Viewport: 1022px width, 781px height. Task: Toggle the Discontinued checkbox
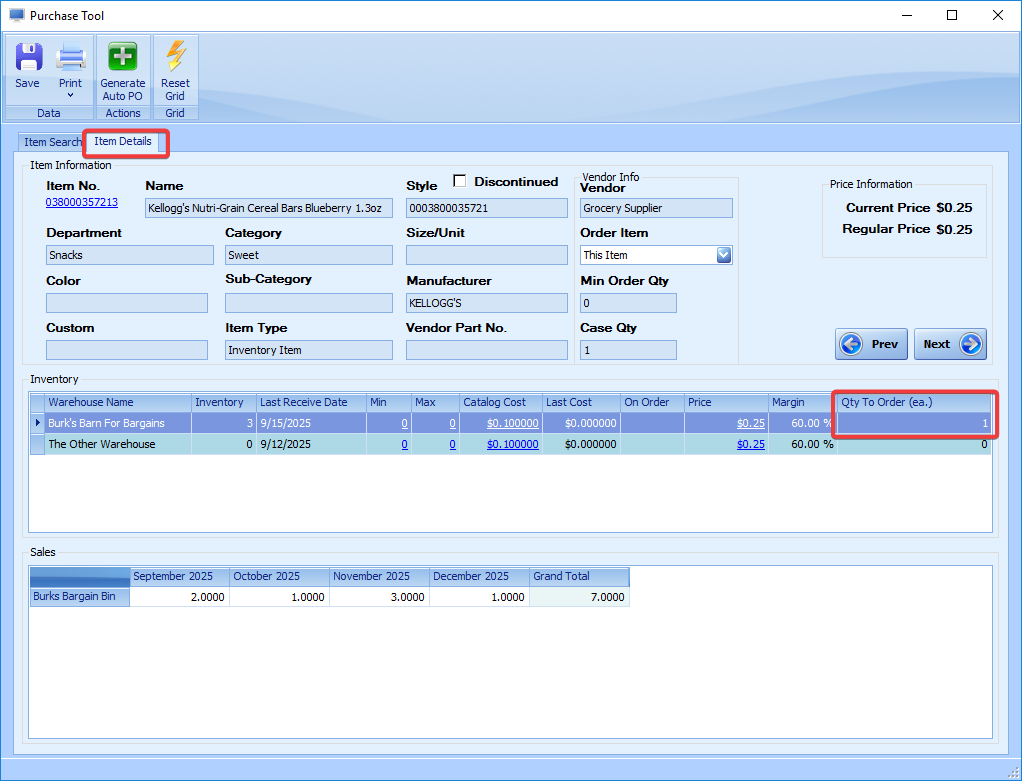(460, 181)
